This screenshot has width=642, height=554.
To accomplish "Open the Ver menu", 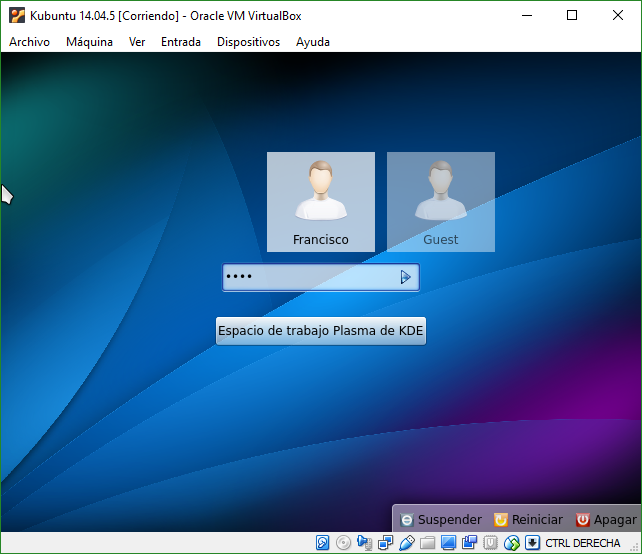I will 137,42.
